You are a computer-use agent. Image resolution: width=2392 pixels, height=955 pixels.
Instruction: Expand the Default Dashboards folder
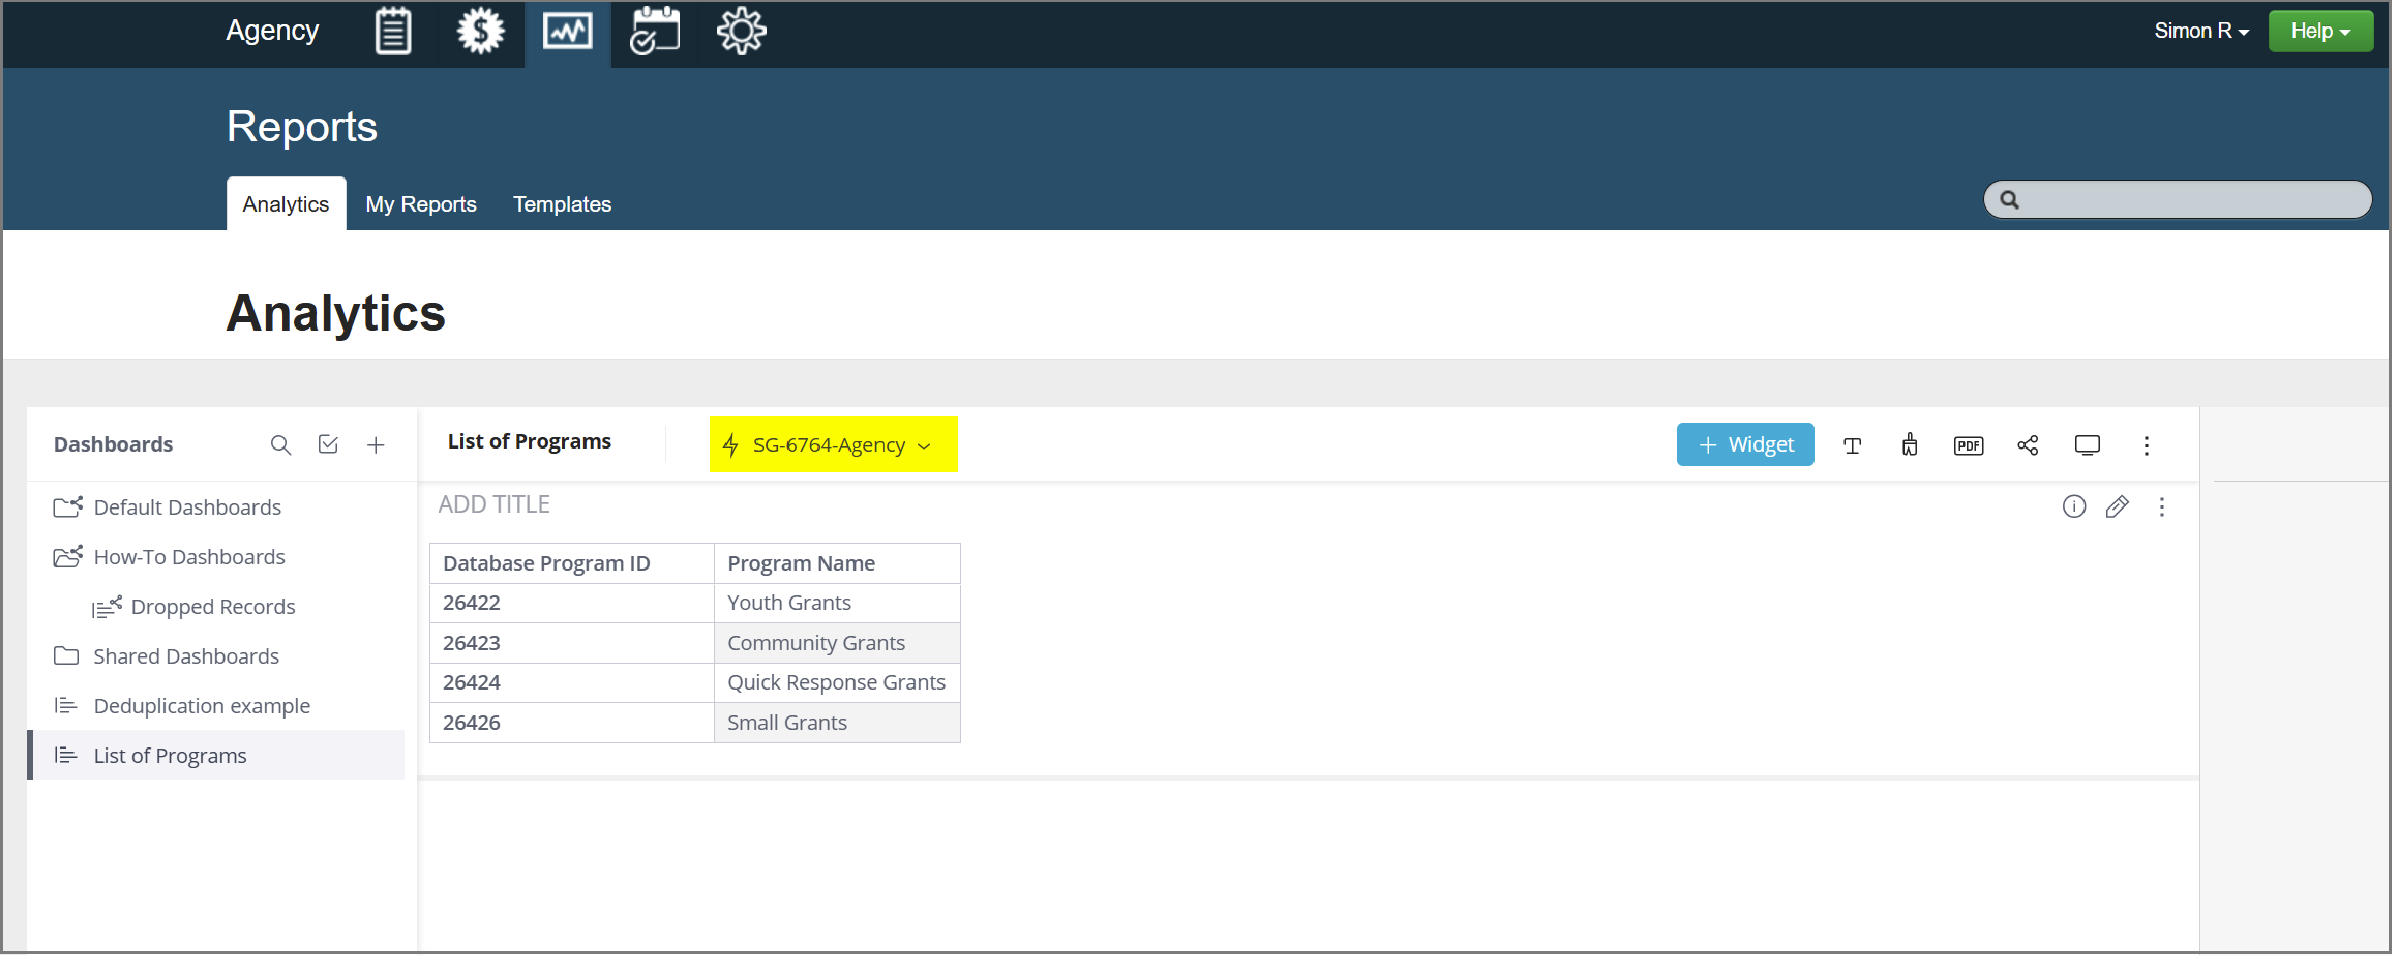click(x=187, y=508)
